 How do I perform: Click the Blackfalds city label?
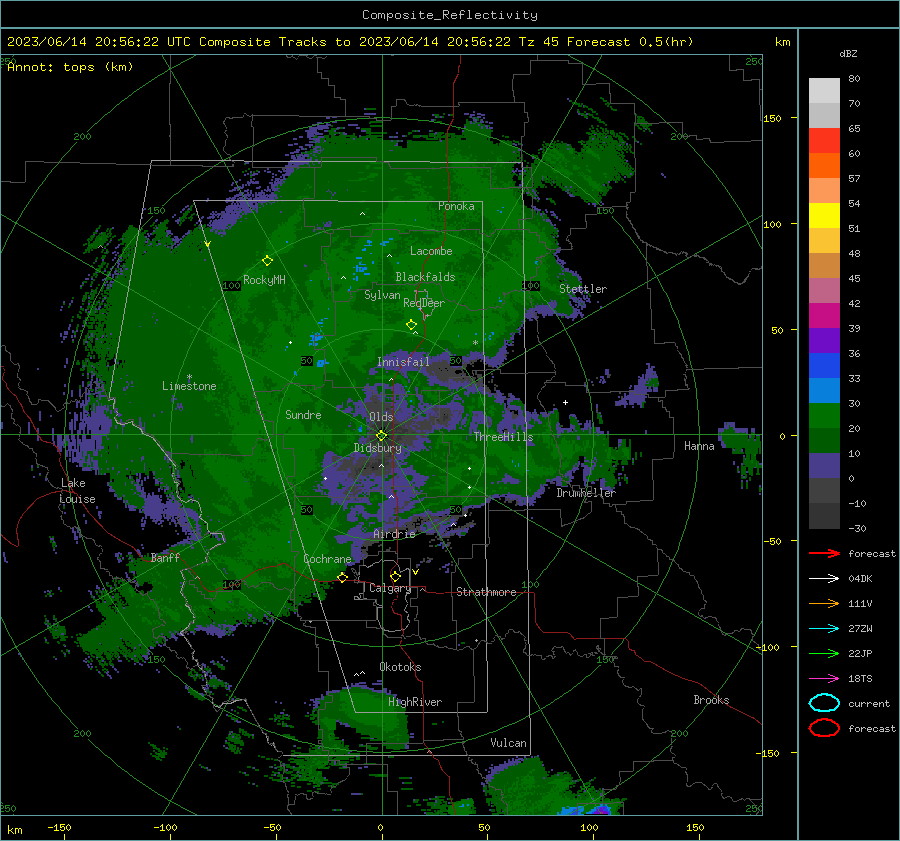tap(425, 277)
